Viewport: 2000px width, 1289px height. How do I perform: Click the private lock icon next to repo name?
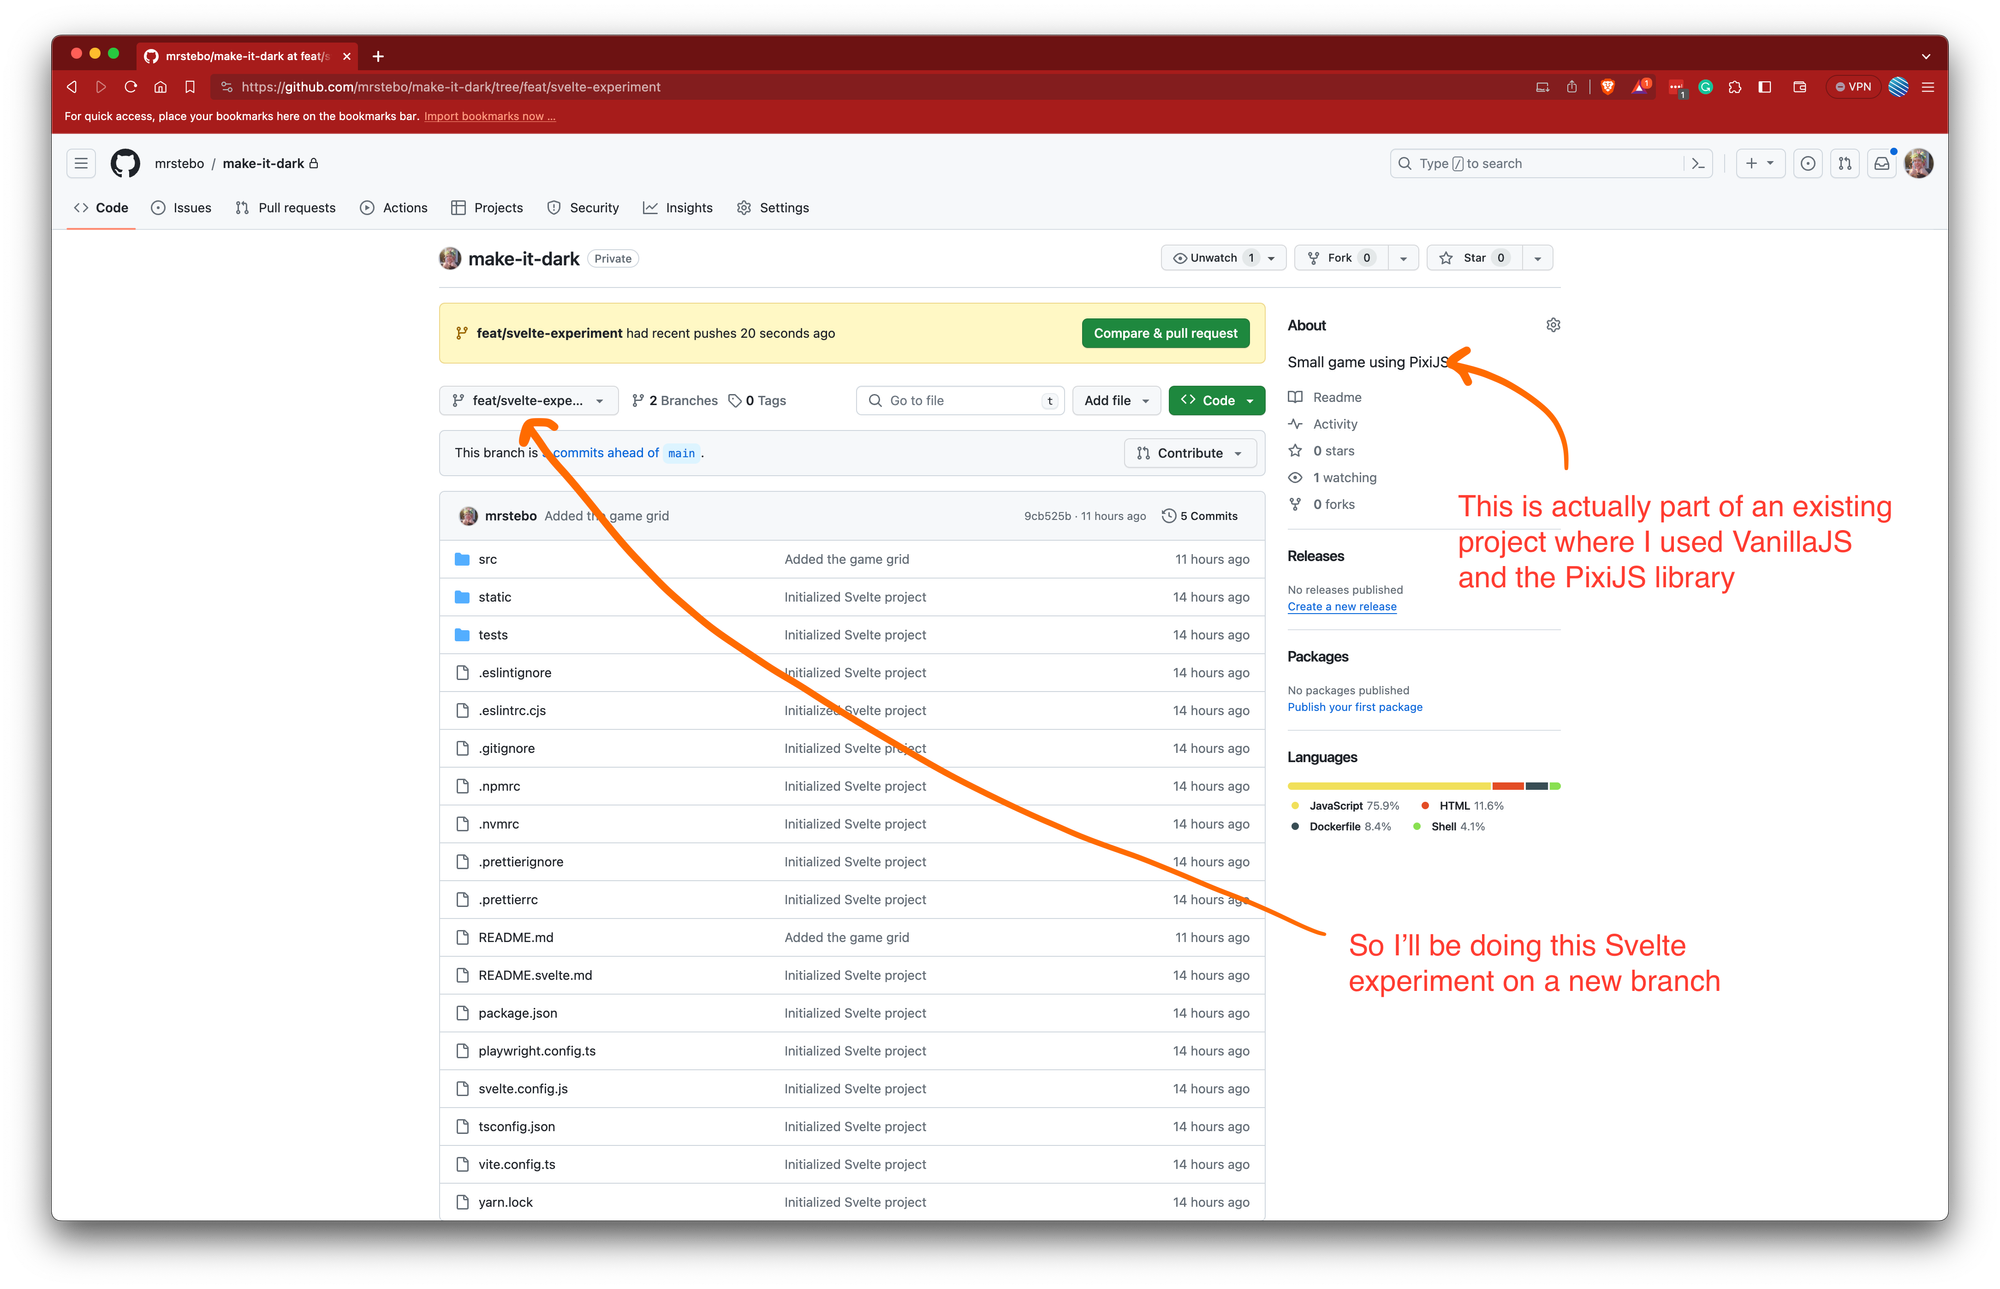[316, 162]
